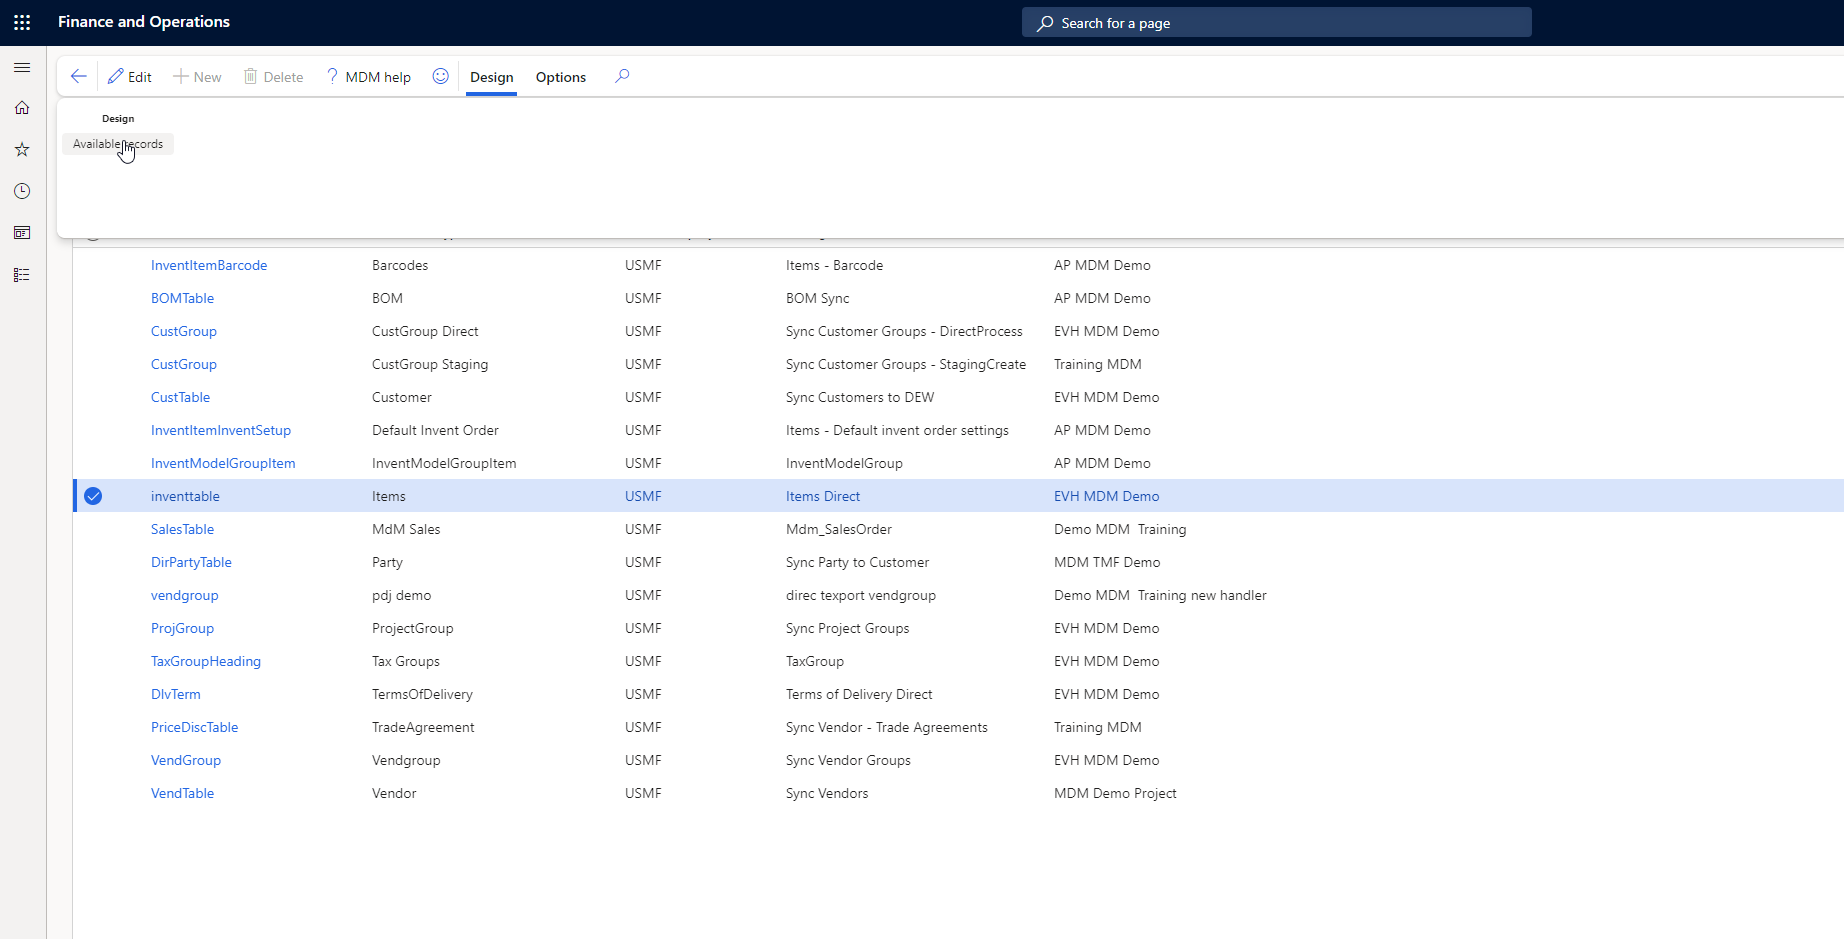Screen dimensions: 1844x939
Task: Click the Available records button
Action: tap(118, 144)
